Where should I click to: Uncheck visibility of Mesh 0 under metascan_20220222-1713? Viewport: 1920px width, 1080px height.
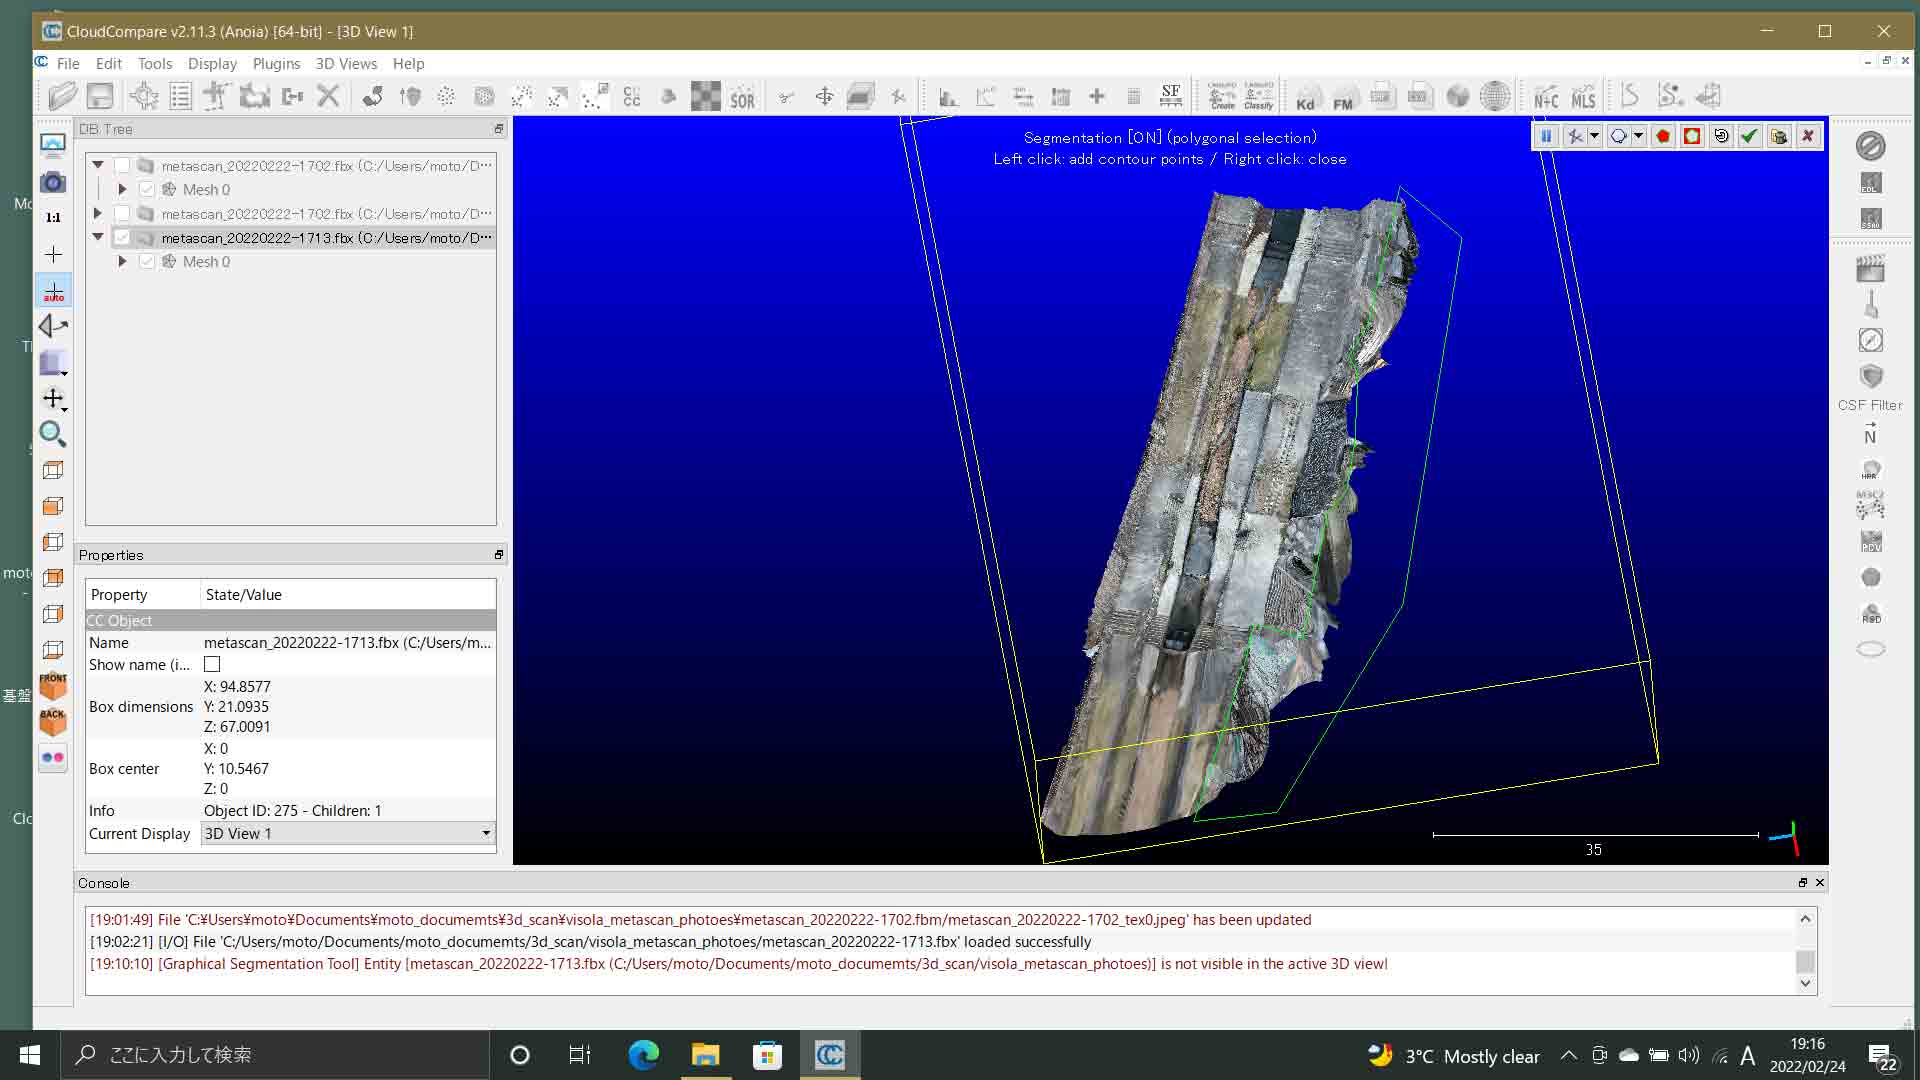147,261
